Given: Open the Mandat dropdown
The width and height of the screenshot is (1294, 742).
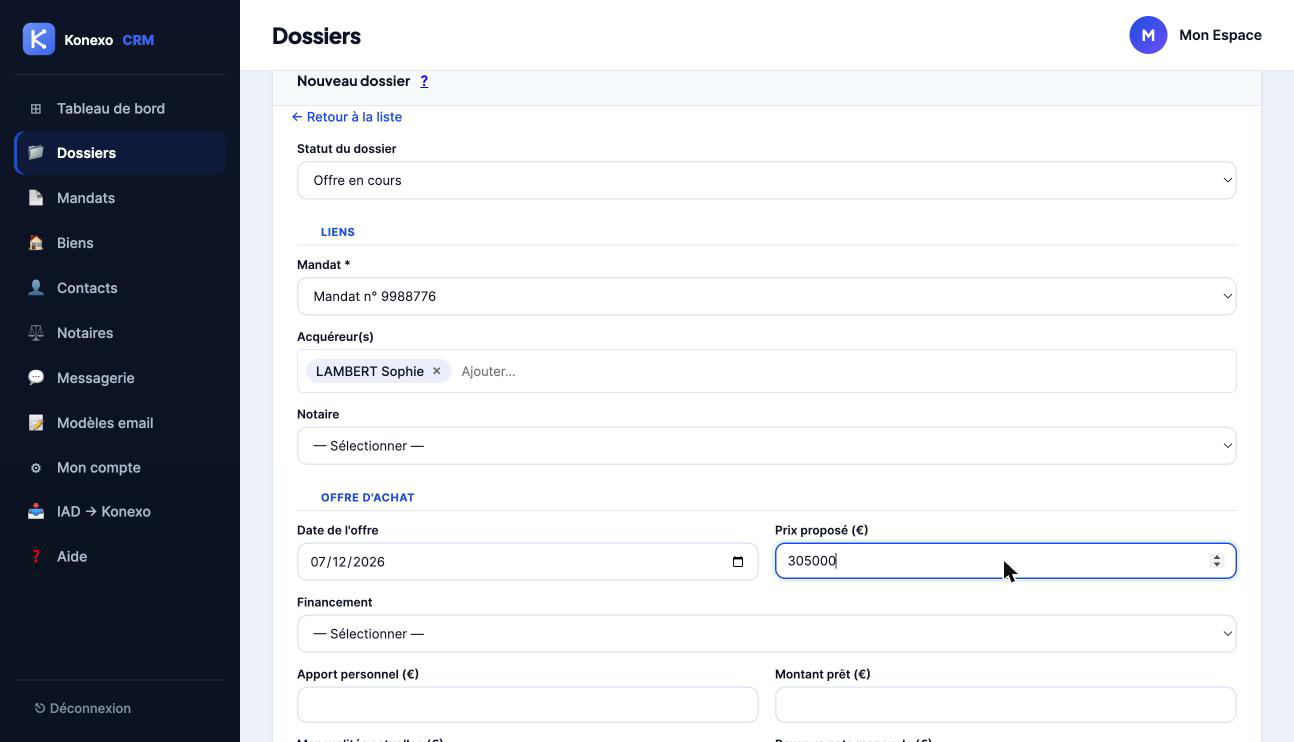Looking at the screenshot, I should pos(766,296).
